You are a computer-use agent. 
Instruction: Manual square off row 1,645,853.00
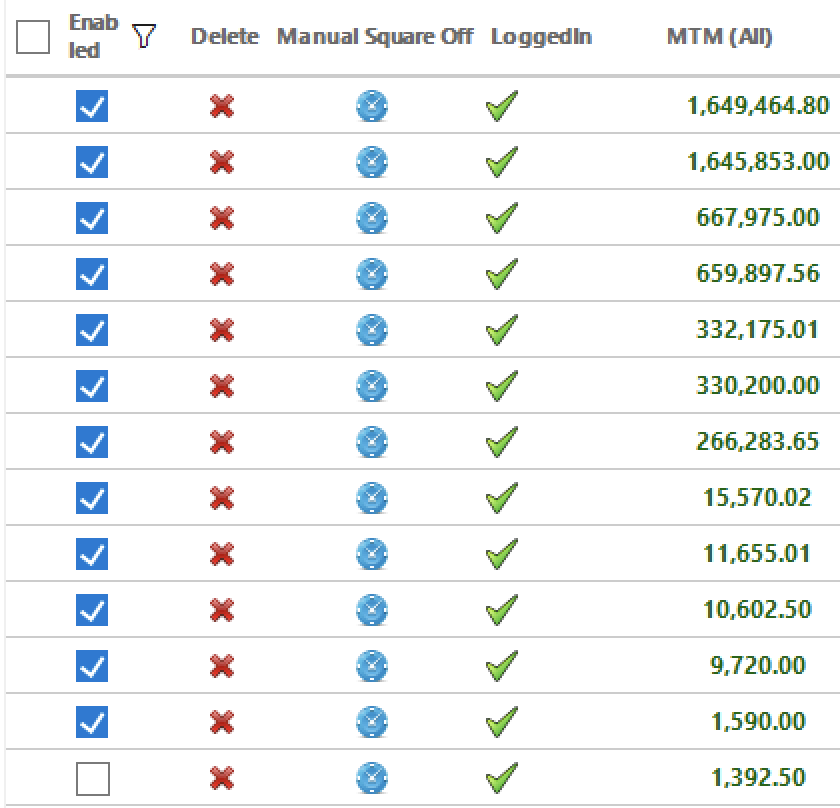pos(372,162)
